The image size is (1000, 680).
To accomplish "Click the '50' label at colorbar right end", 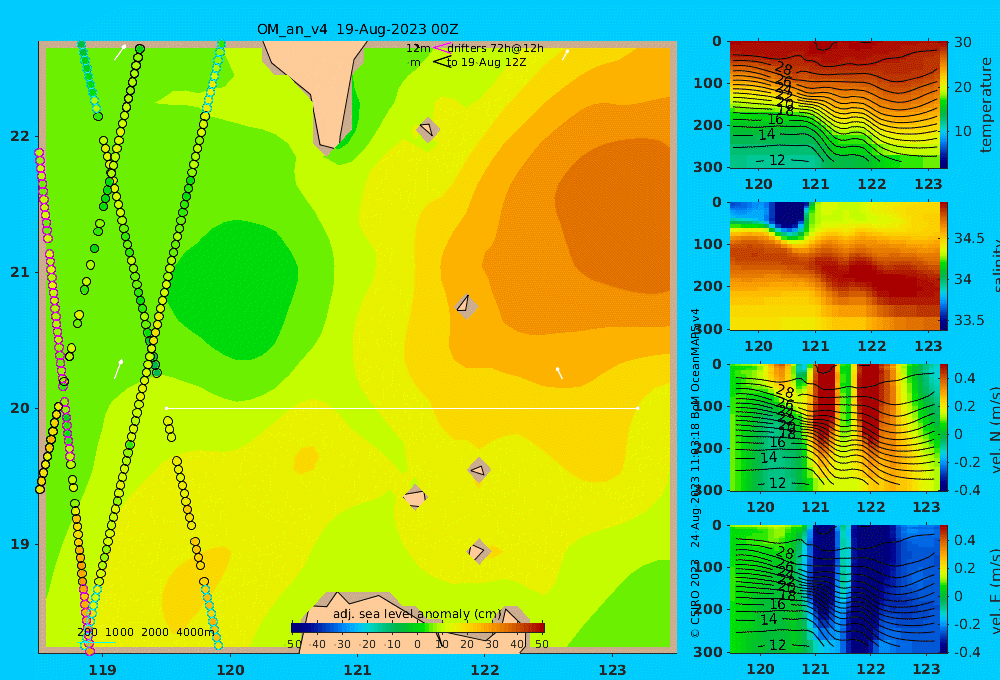I will click(x=541, y=644).
